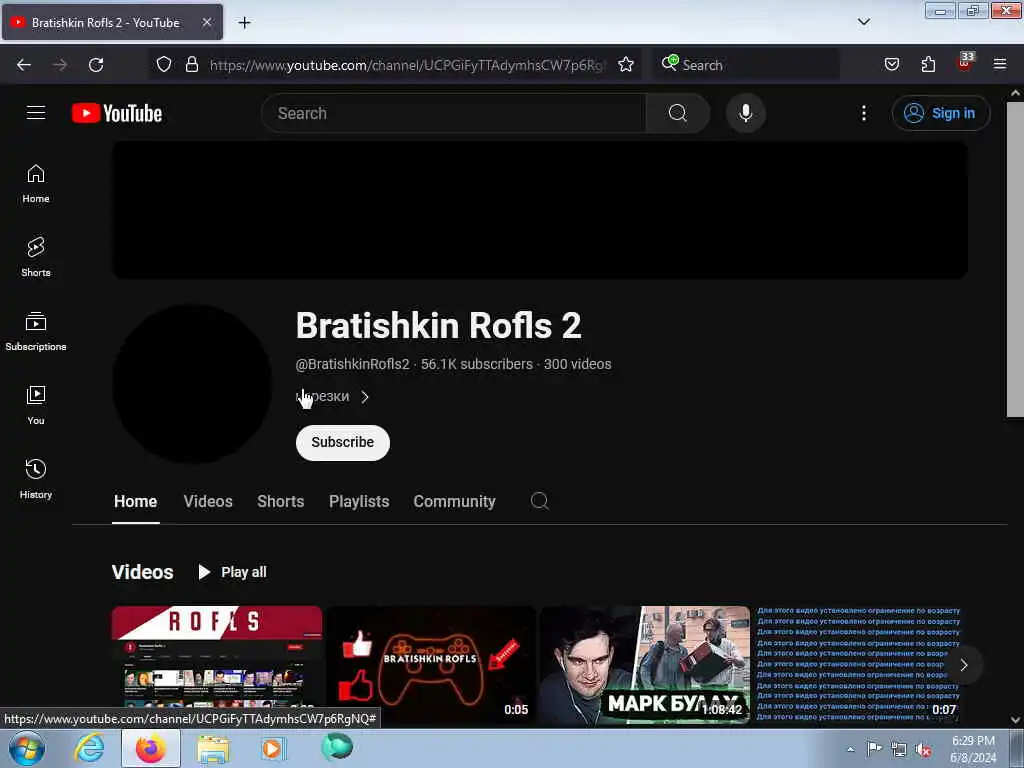The height and width of the screenshot is (768, 1024).
Task: Close the Bratishkin Rofls 2 tab
Action: pyautogui.click(x=206, y=22)
